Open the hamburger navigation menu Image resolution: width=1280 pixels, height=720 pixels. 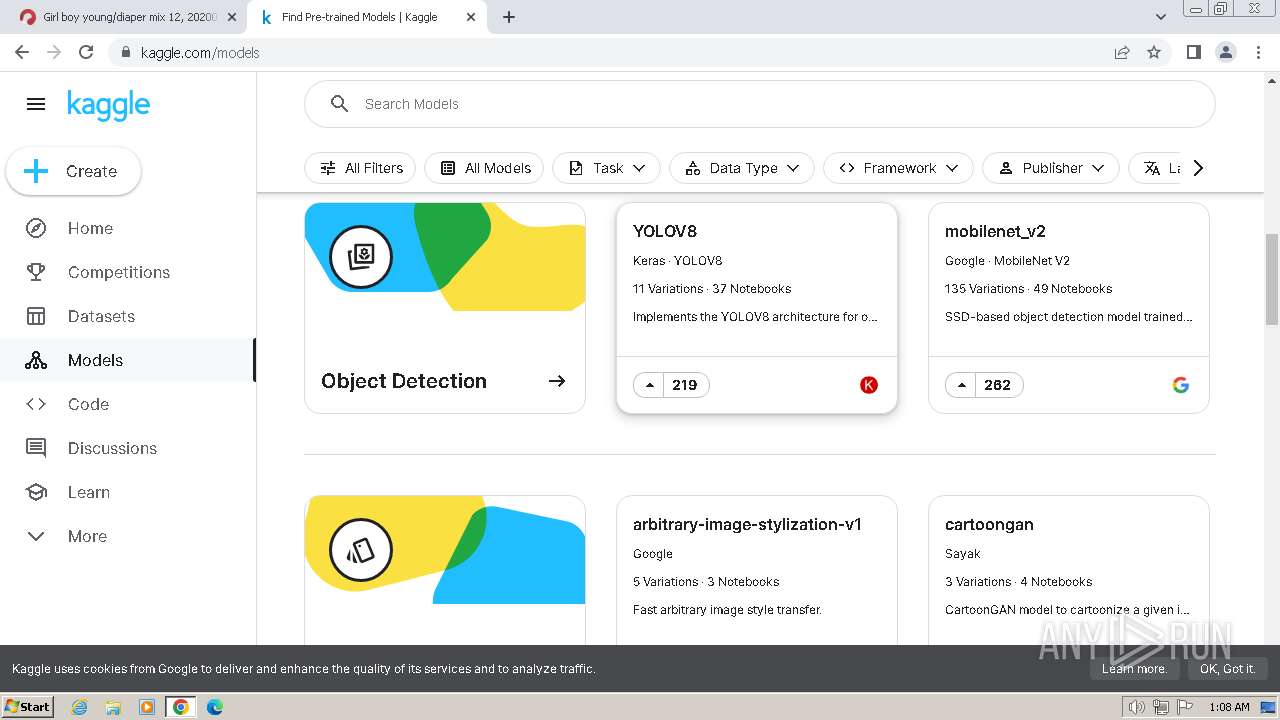point(36,104)
